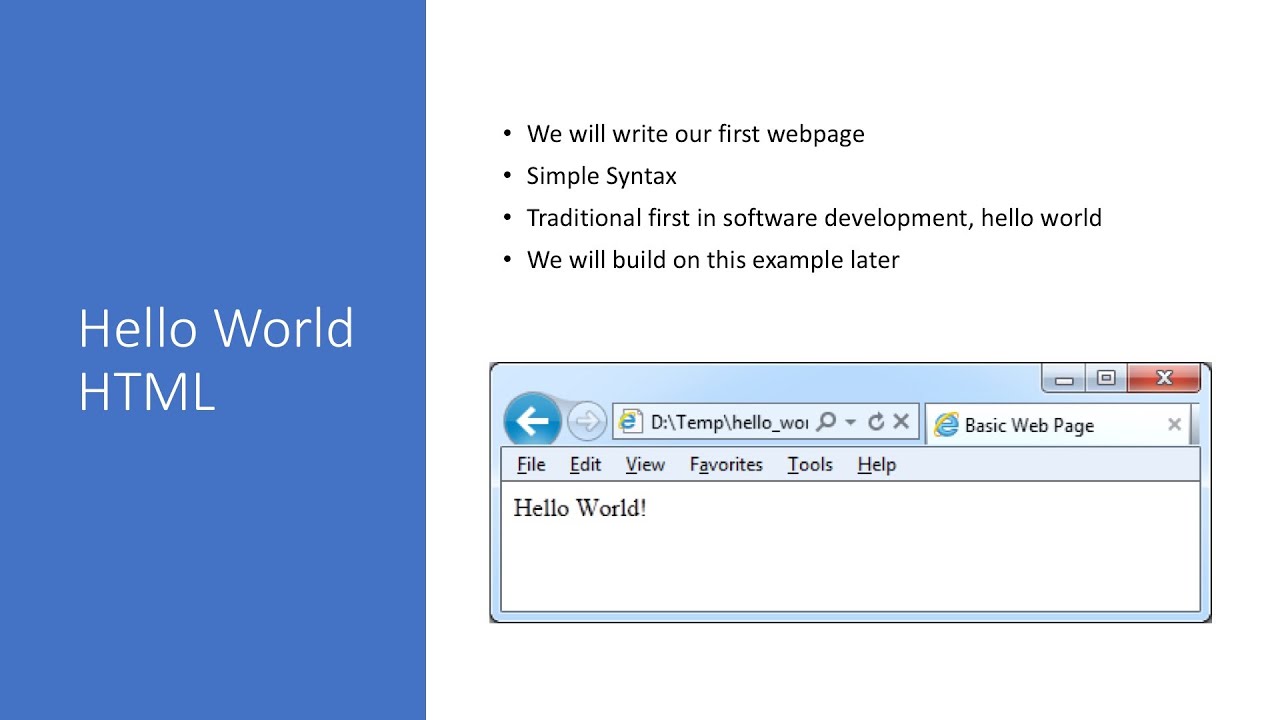Image resolution: width=1280 pixels, height=720 pixels.
Task: Open the Edit menu
Action: click(585, 464)
